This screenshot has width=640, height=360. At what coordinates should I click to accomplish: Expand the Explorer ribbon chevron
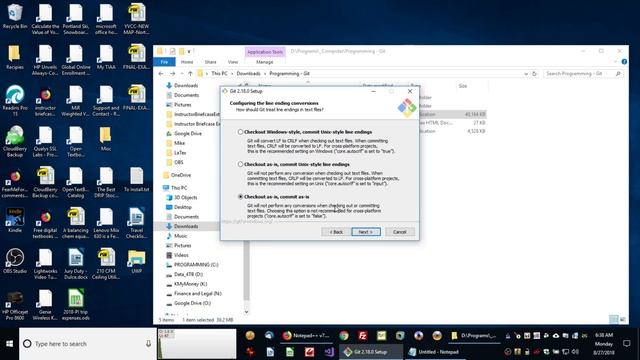(x=616, y=62)
